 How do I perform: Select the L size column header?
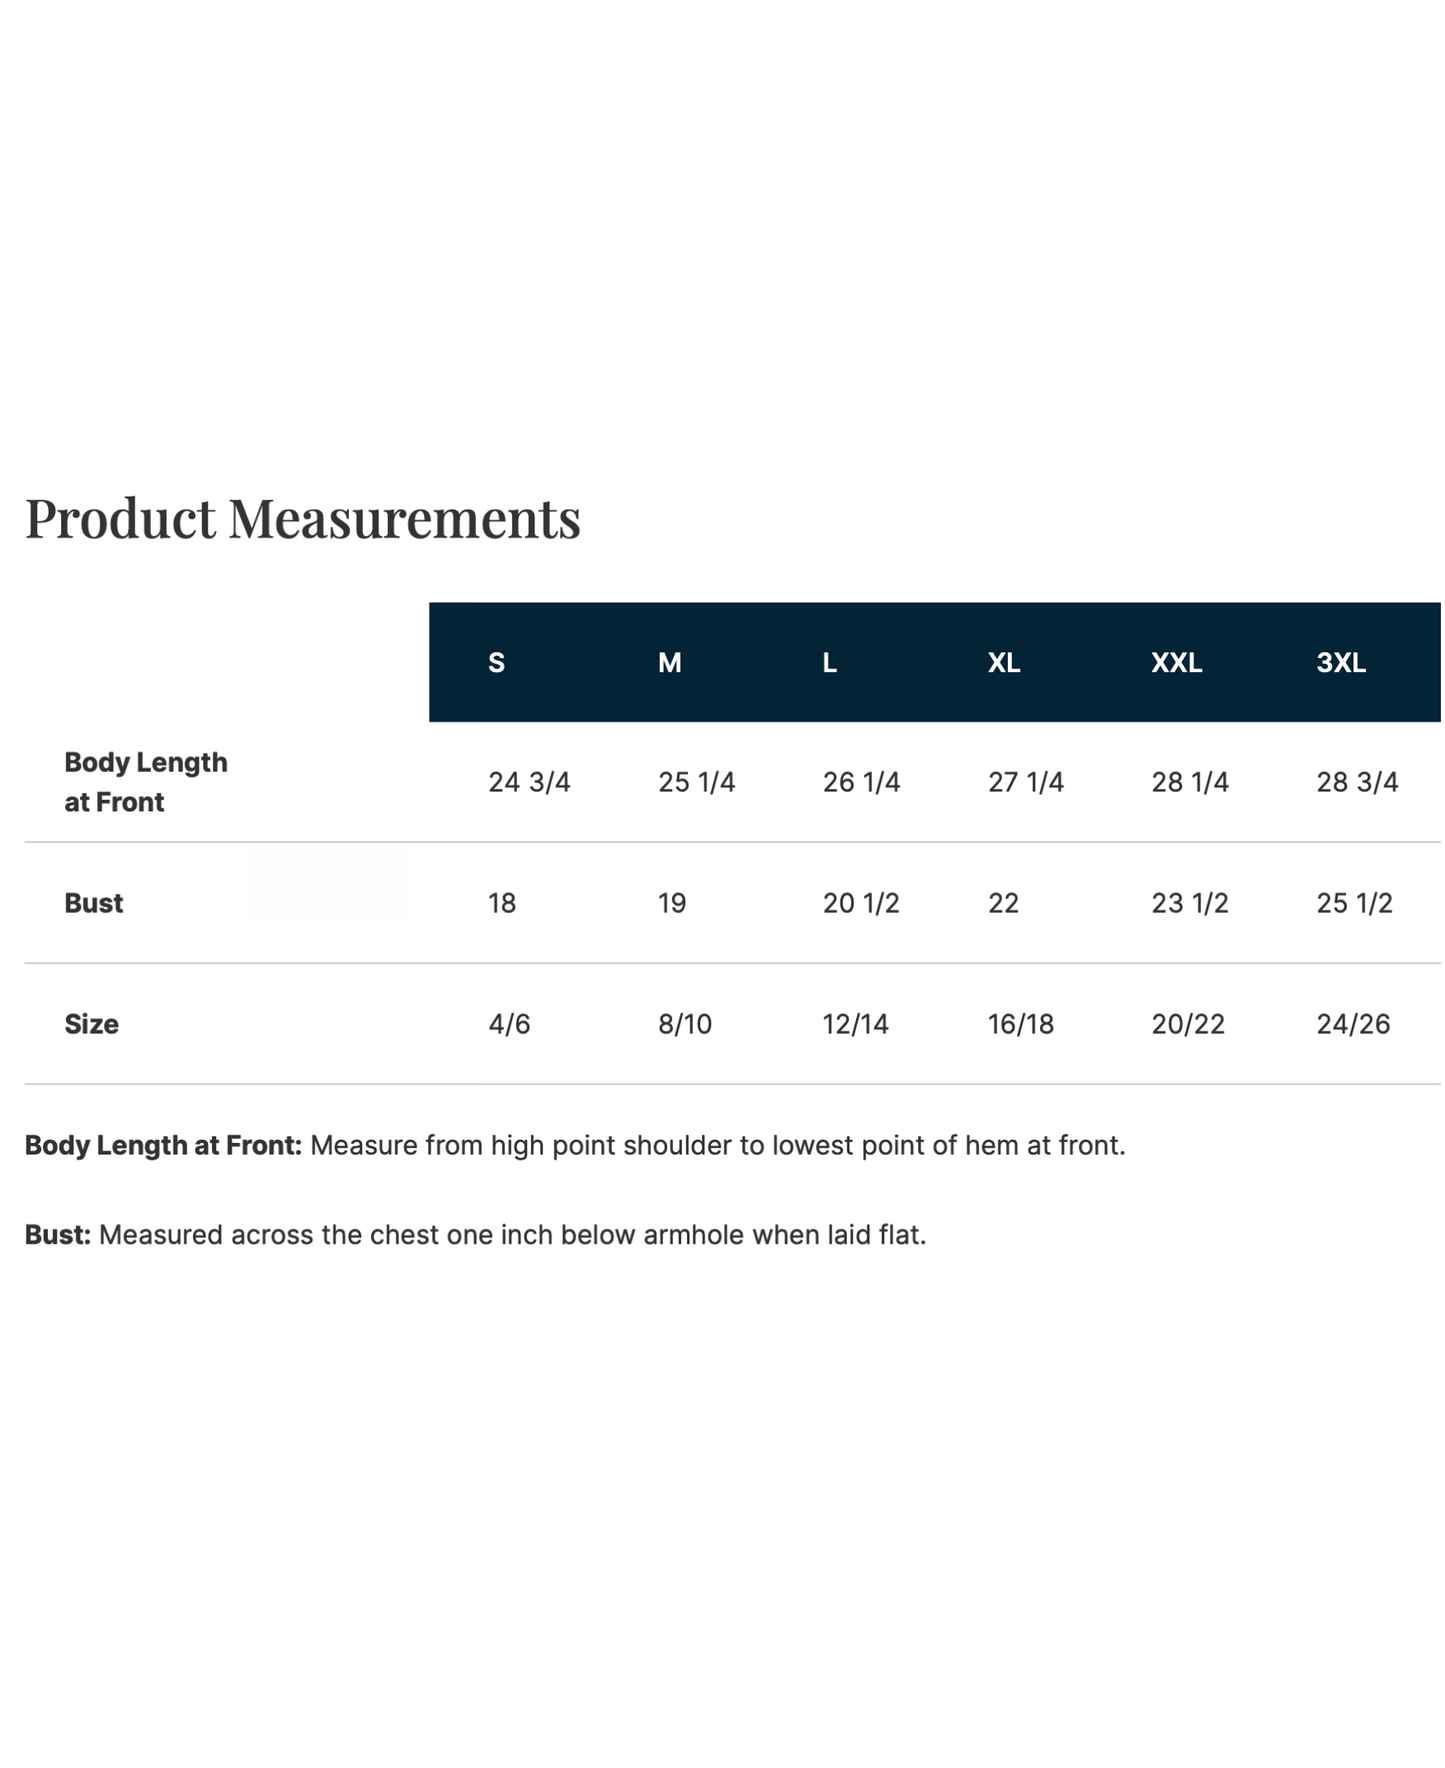click(x=830, y=663)
